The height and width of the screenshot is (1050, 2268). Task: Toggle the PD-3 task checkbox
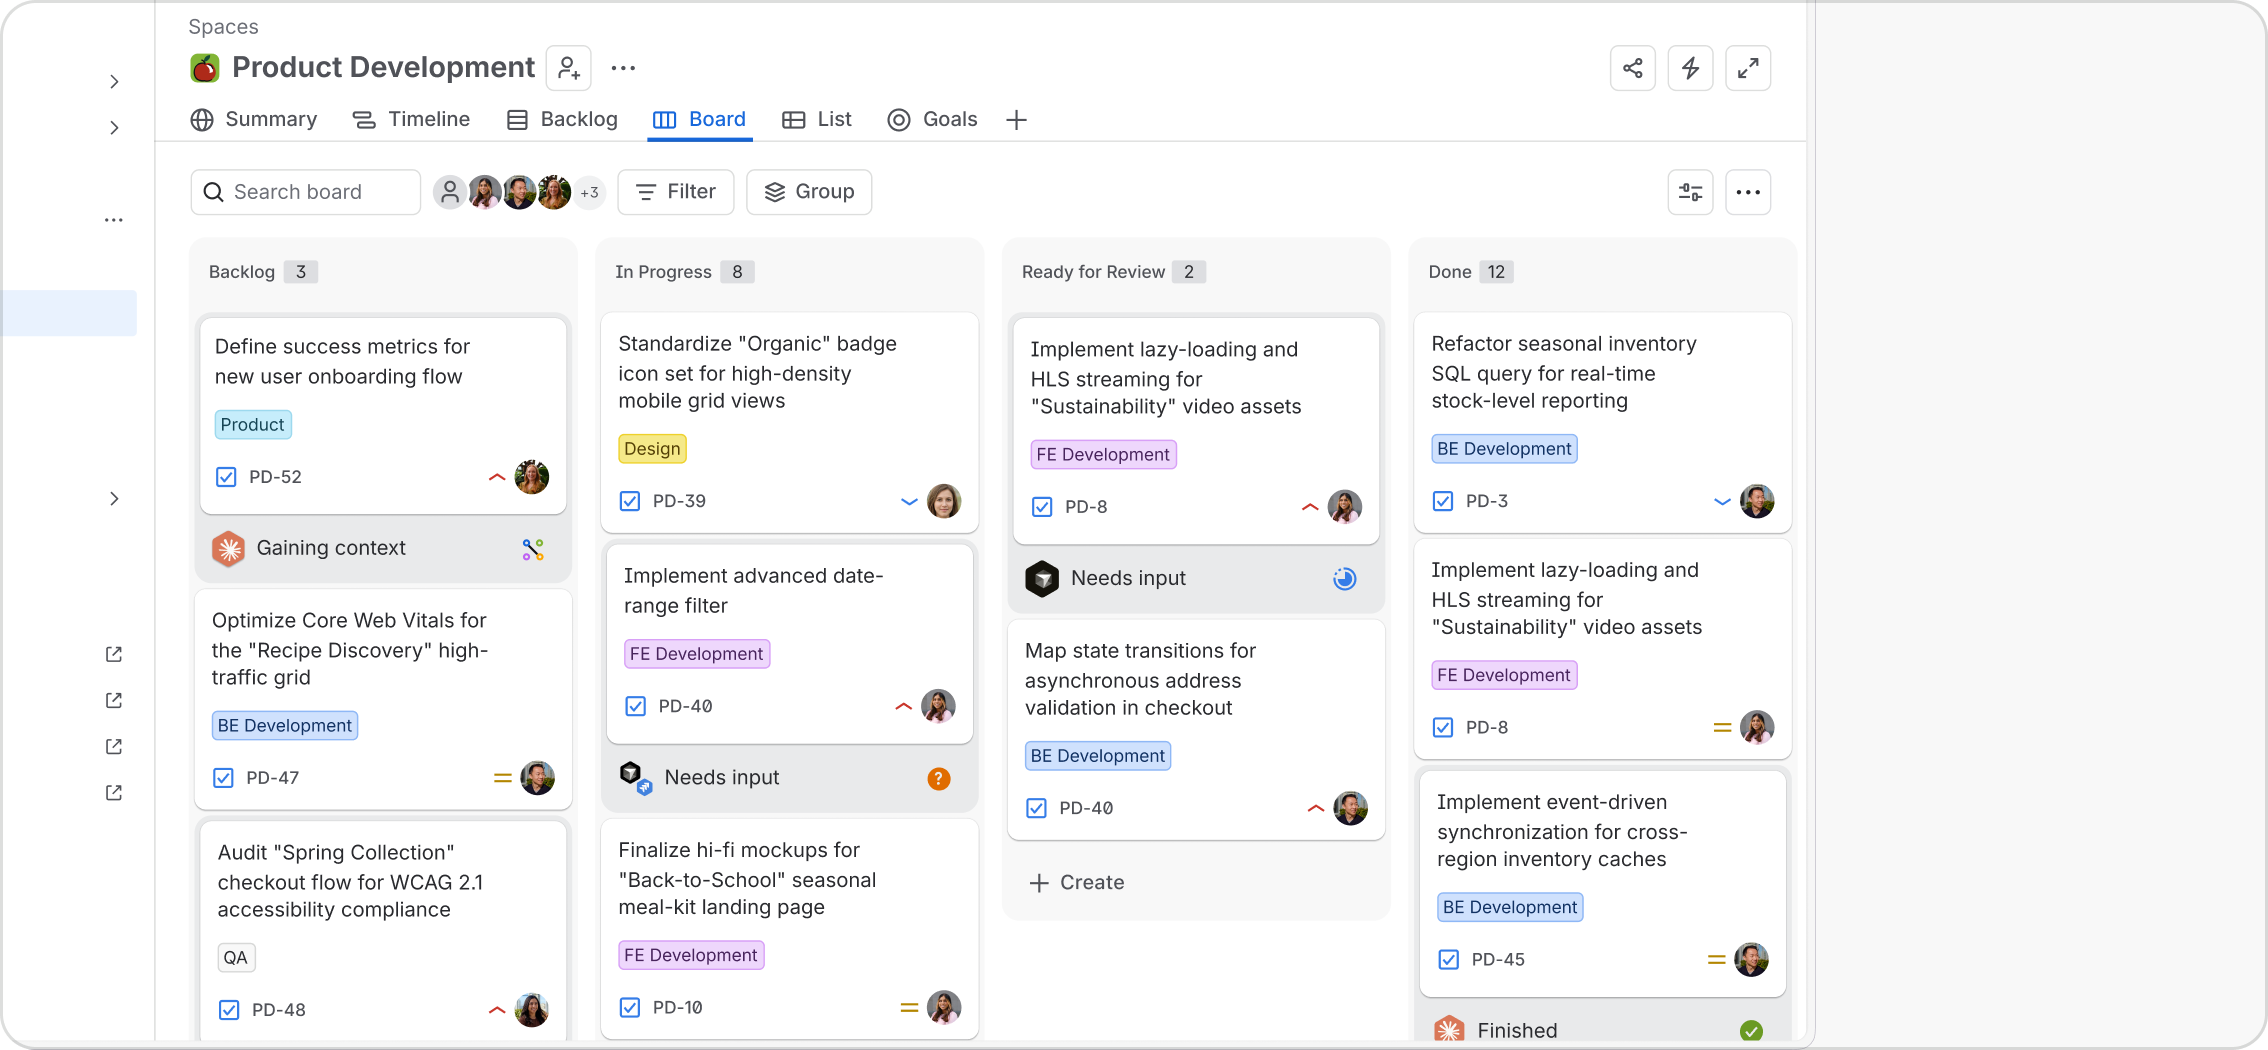pyautogui.click(x=1443, y=501)
